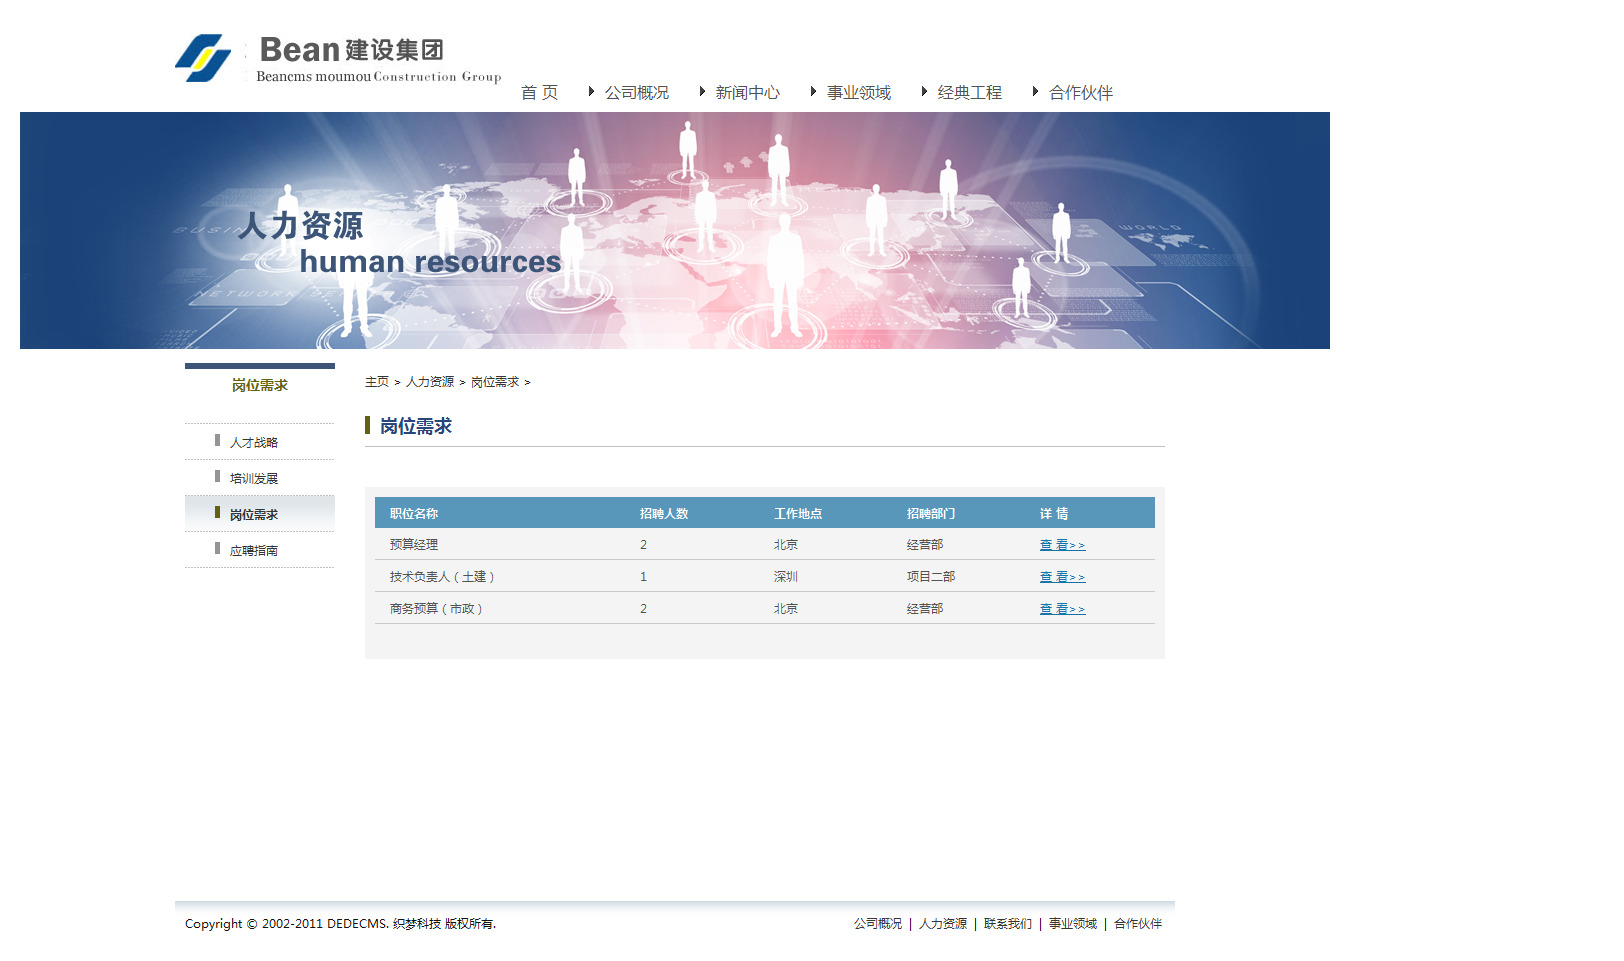
Task: Select 培训发展 in the sidebar
Action: (x=254, y=478)
